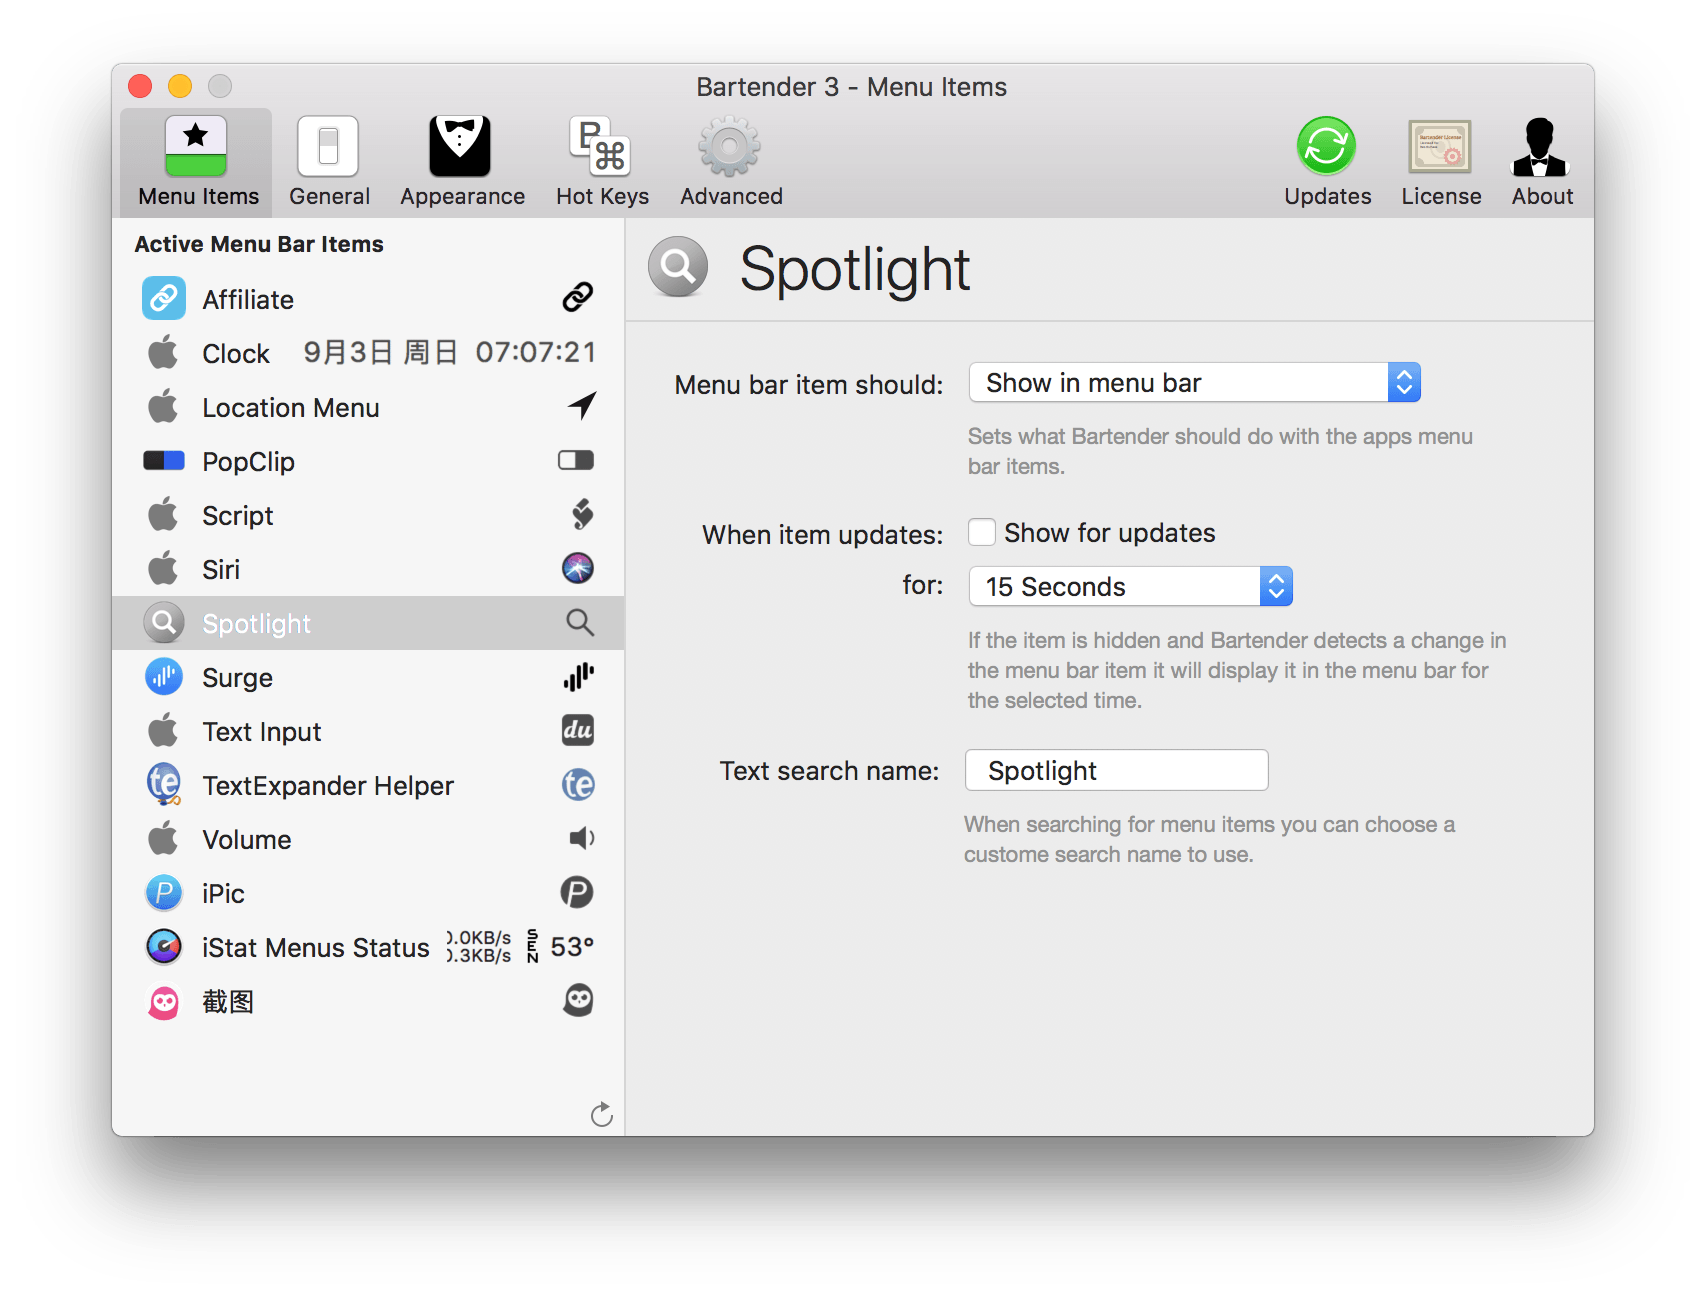Click the iStat Menus 53° temperature readout
This screenshot has height=1296, width=1706.
point(572,946)
